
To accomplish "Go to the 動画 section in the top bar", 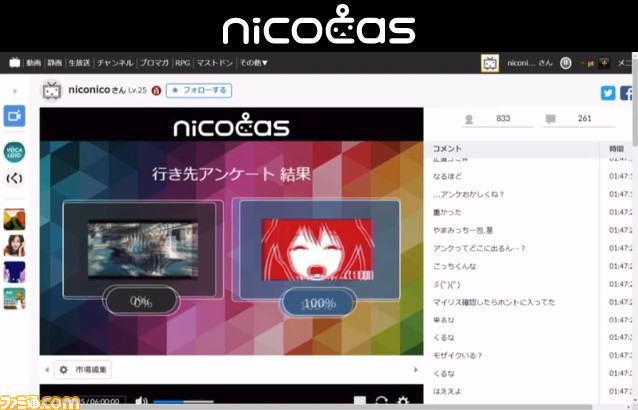I will click(x=34, y=63).
